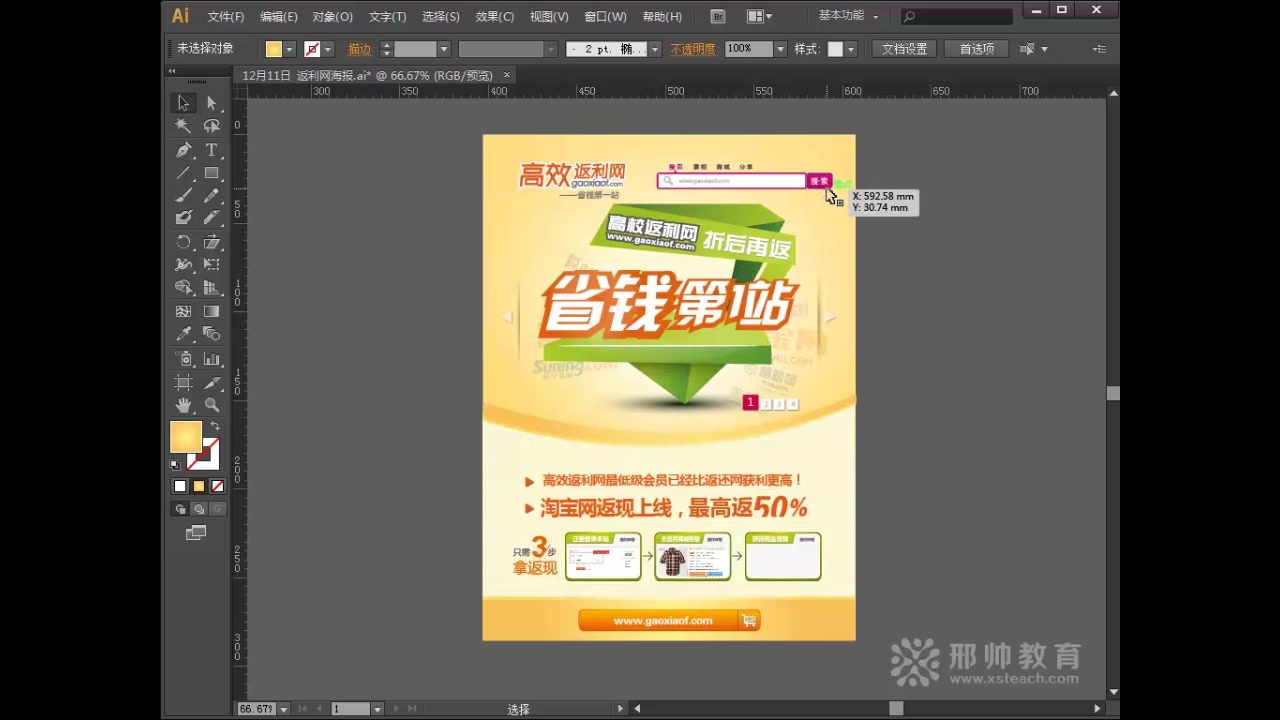Image resolution: width=1280 pixels, height=720 pixels.
Task: Open the 不透明度 transparency panel link
Action: point(693,49)
